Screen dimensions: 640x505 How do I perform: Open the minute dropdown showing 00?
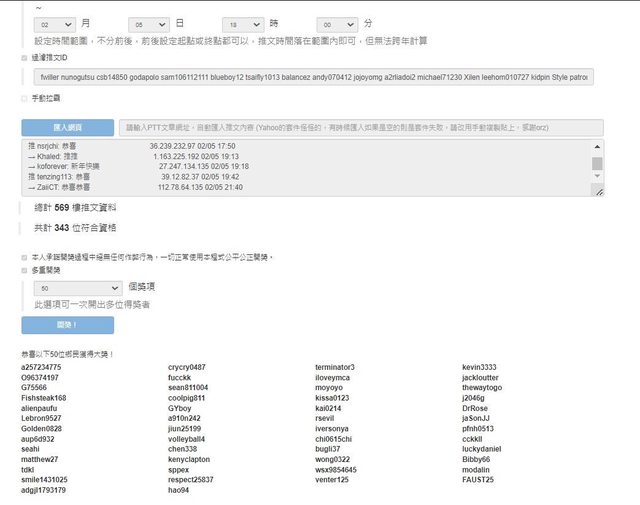pyautogui.click(x=337, y=24)
